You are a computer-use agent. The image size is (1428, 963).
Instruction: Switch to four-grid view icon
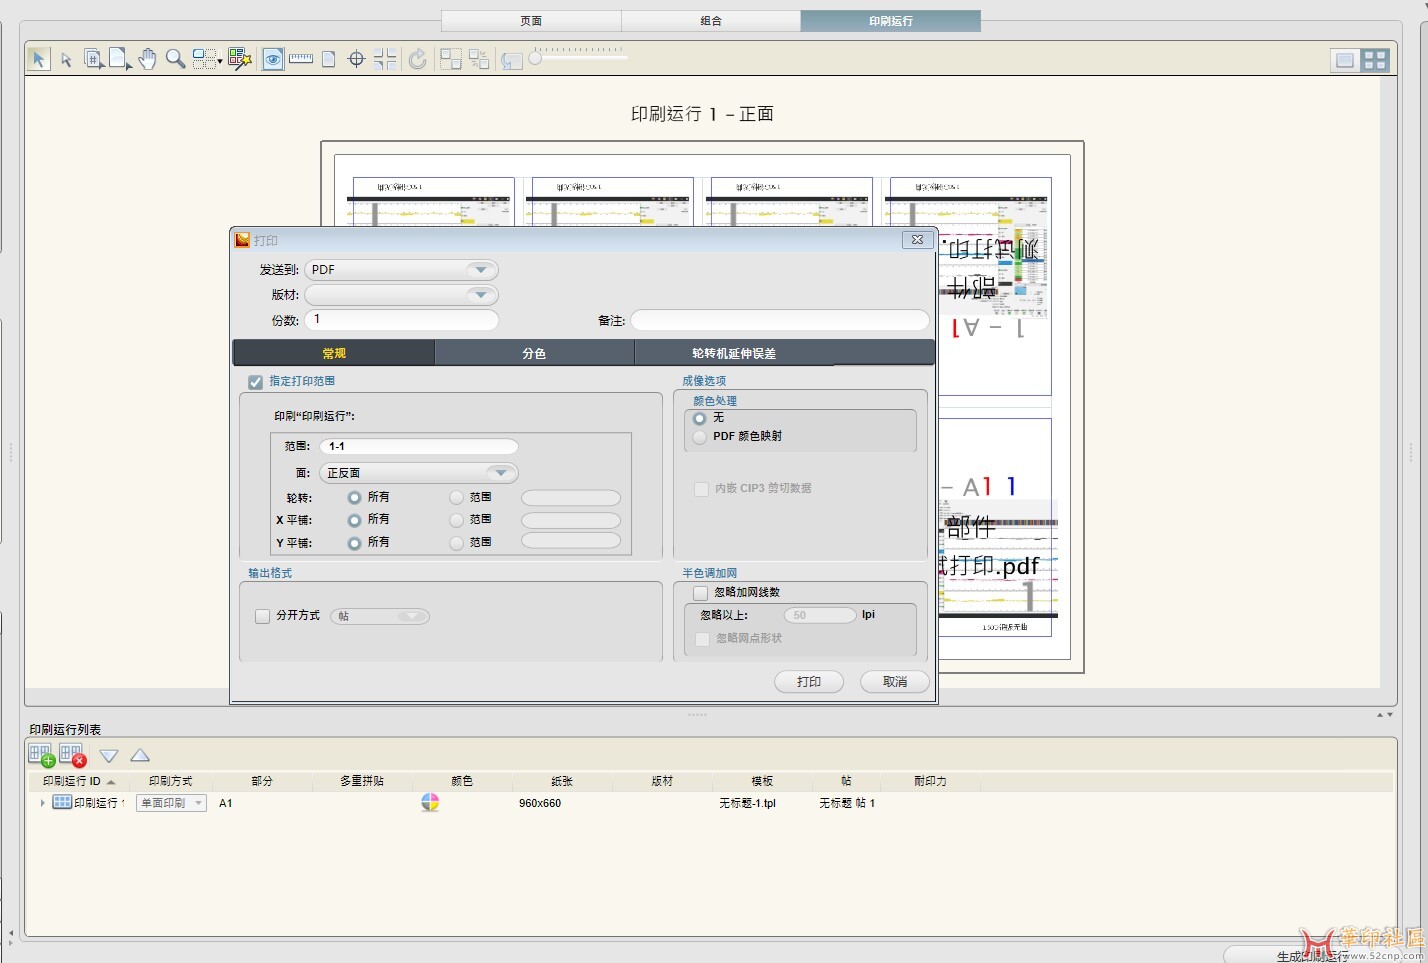click(1375, 60)
